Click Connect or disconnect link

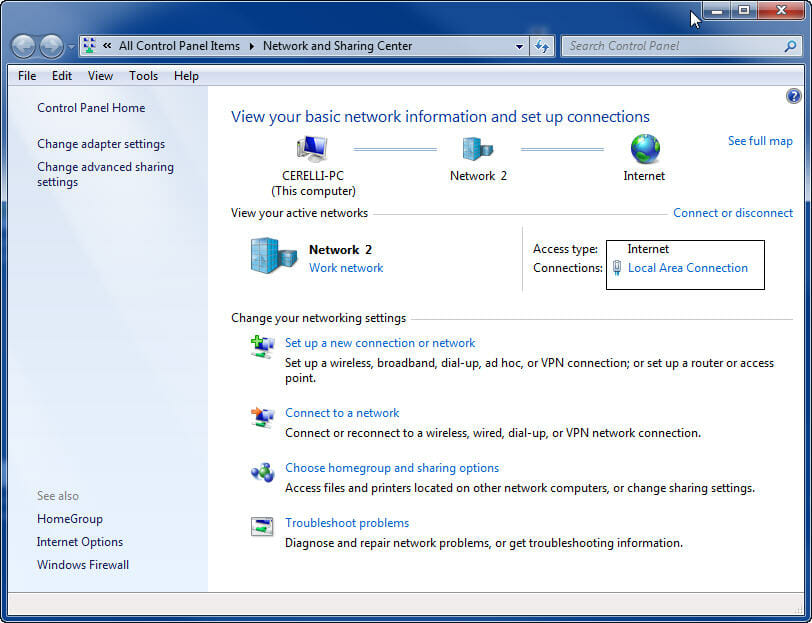(x=733, y=213)
